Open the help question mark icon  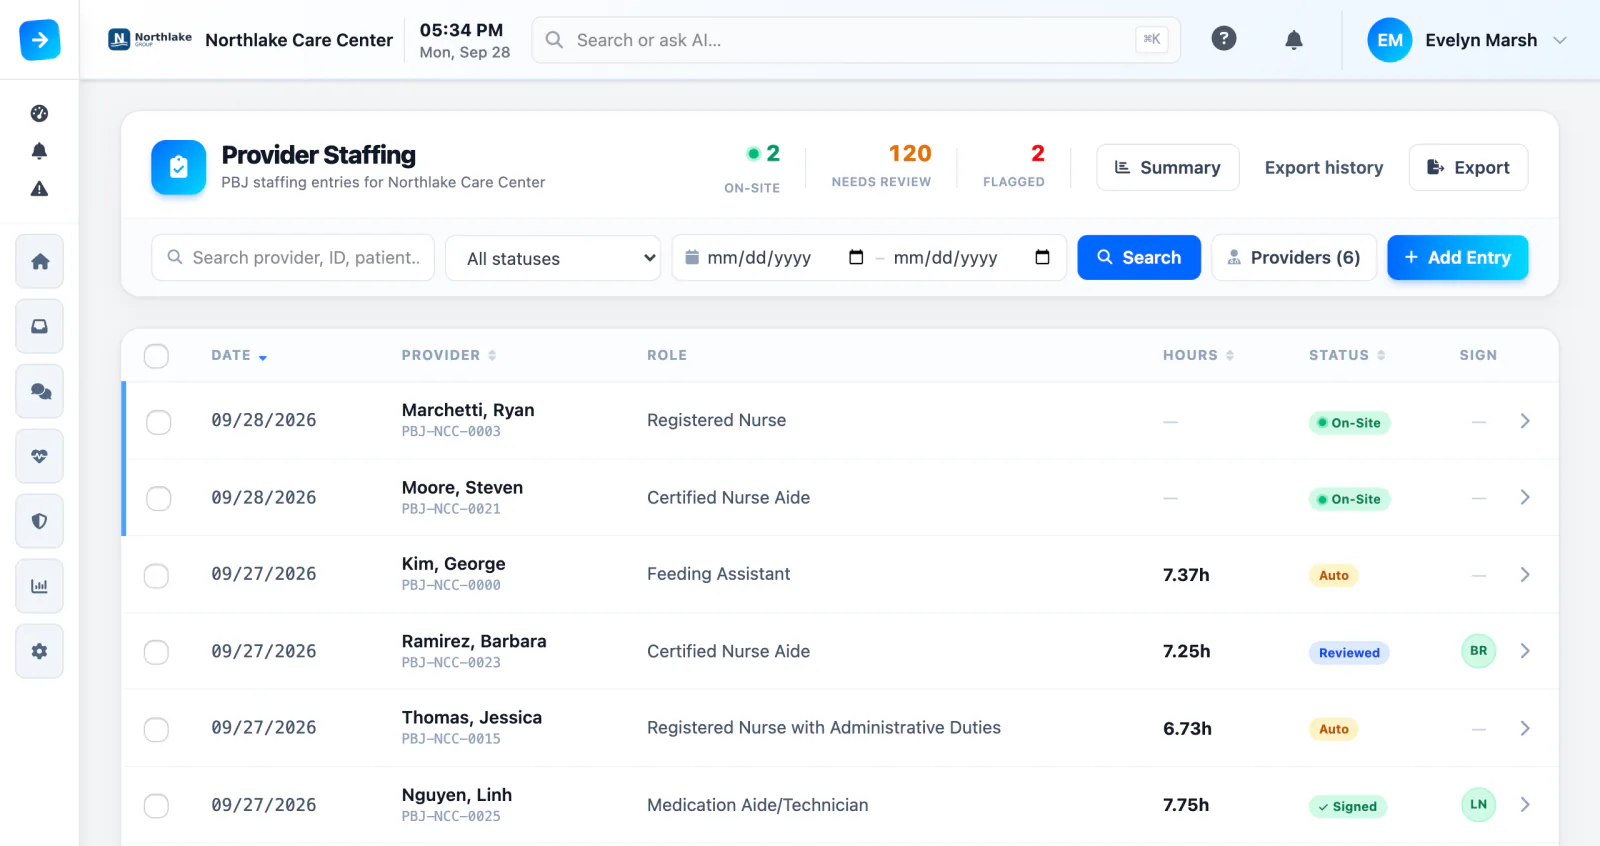[x=1224, y=39]
